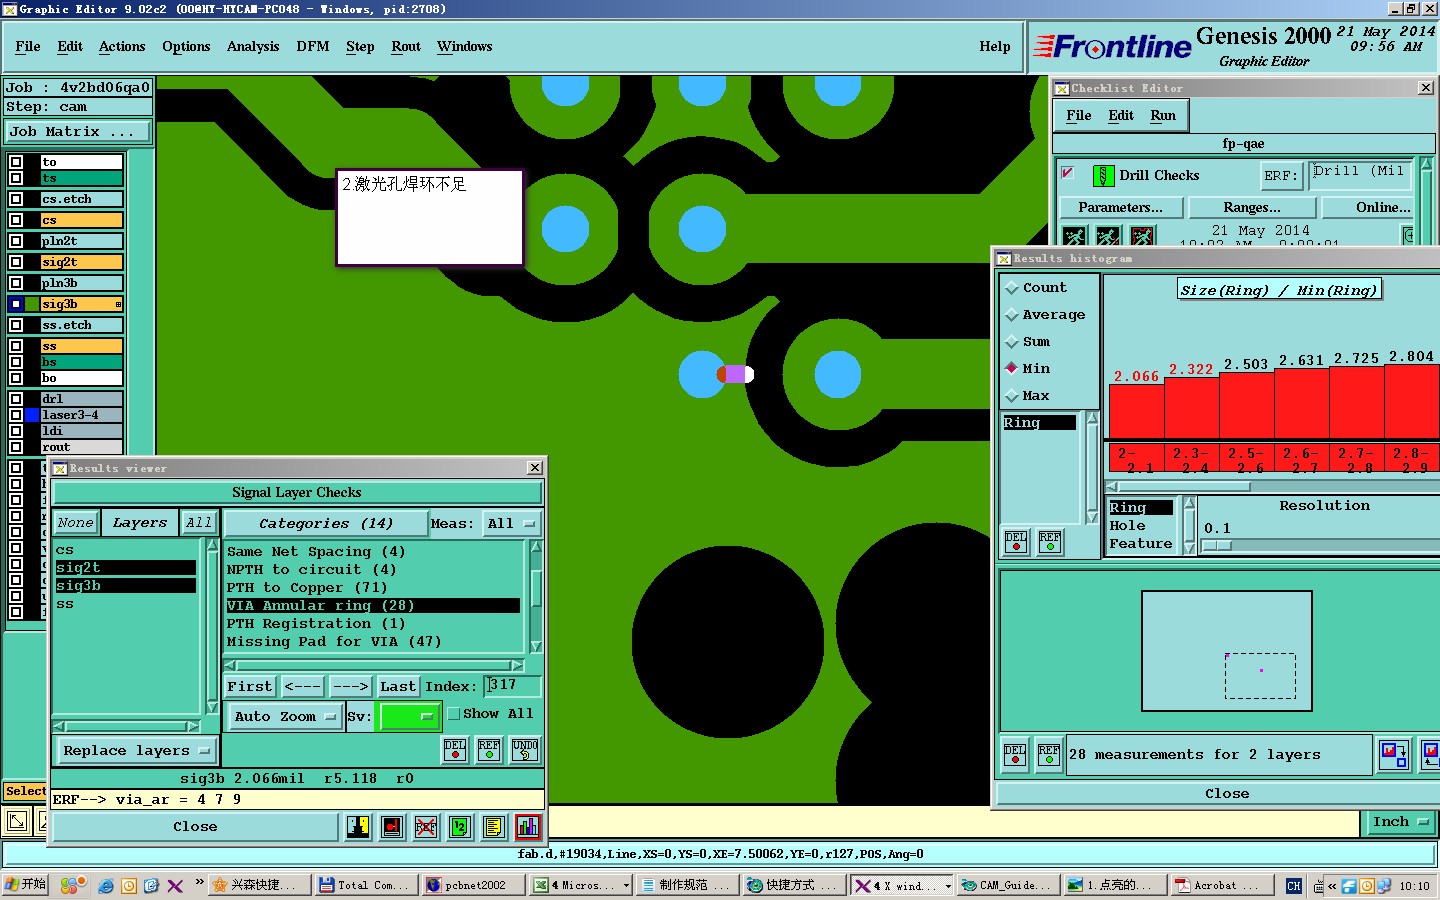Click the red snapshot icon beside Results viewer Close
This screenshot has width=1440, height=900.
[392, 827]
